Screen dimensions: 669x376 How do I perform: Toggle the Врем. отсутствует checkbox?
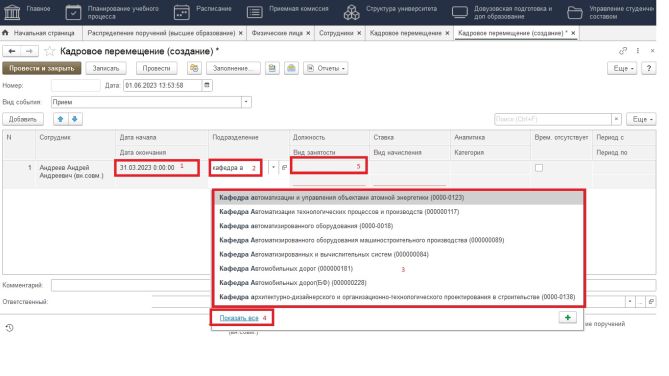coord(539,168)
